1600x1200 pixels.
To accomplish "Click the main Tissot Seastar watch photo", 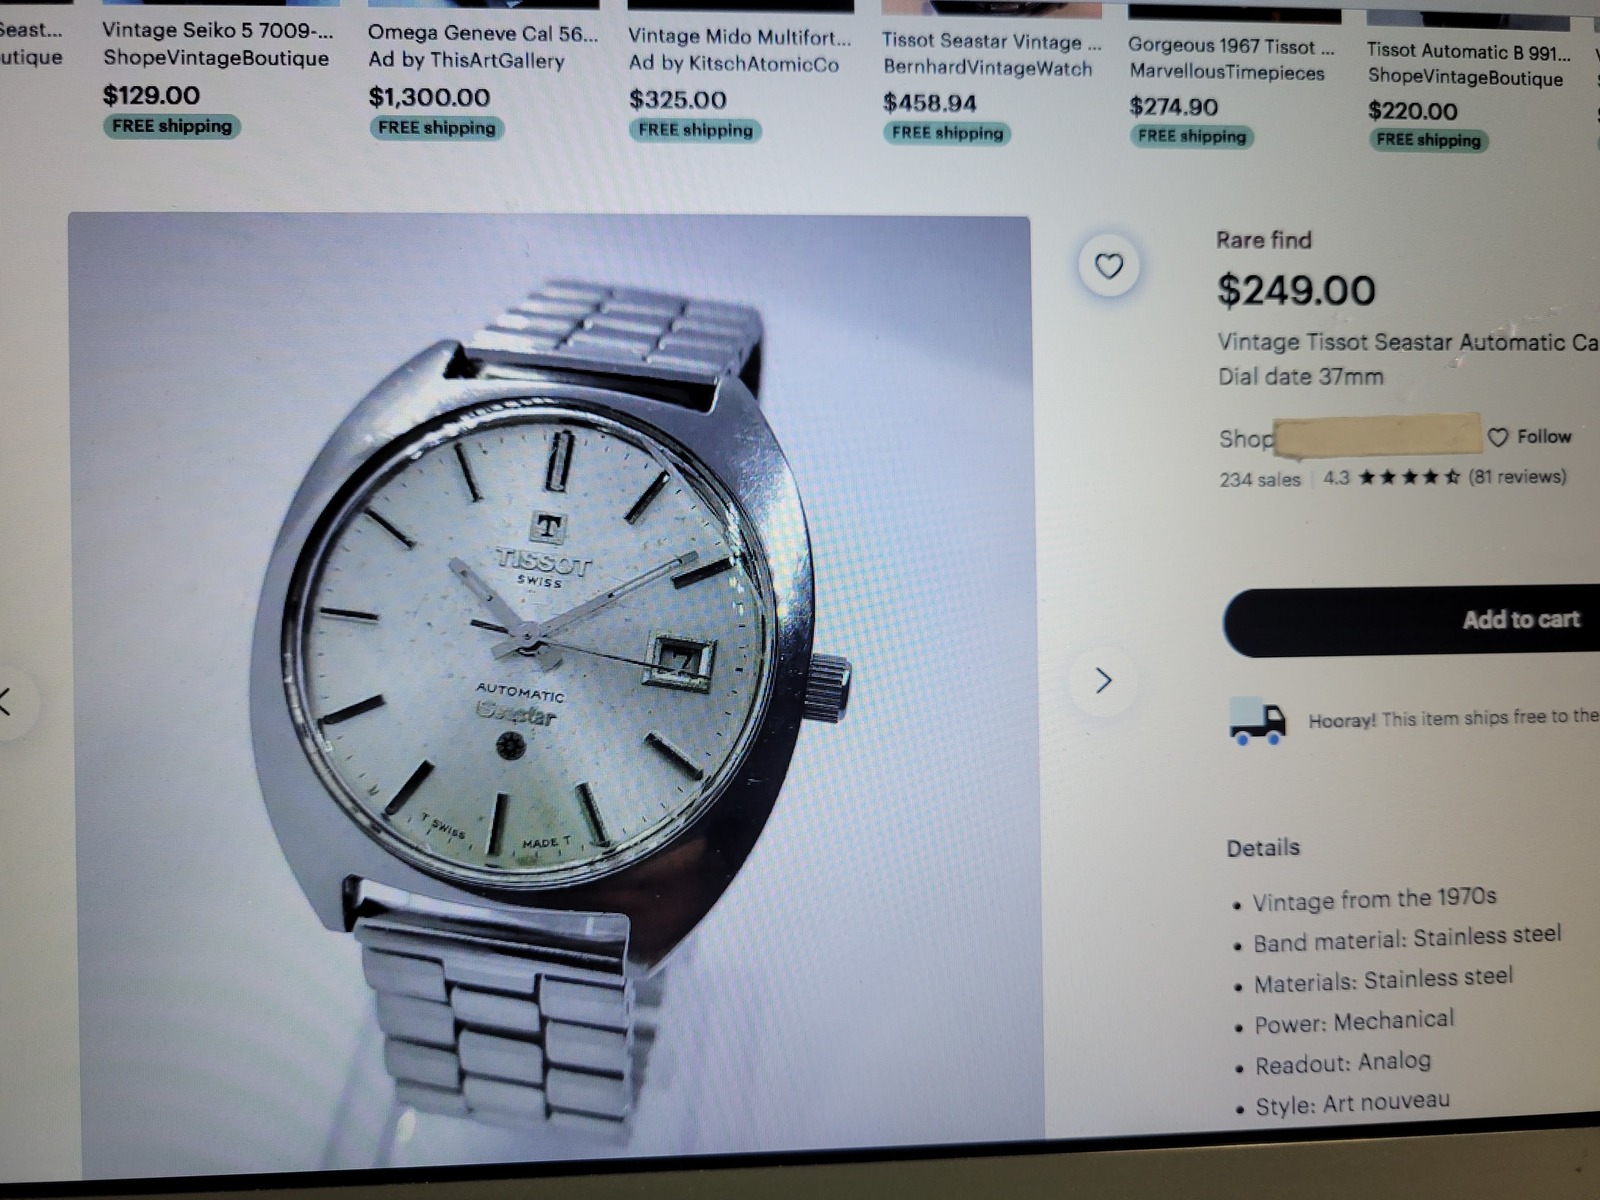I will point(549,680).
